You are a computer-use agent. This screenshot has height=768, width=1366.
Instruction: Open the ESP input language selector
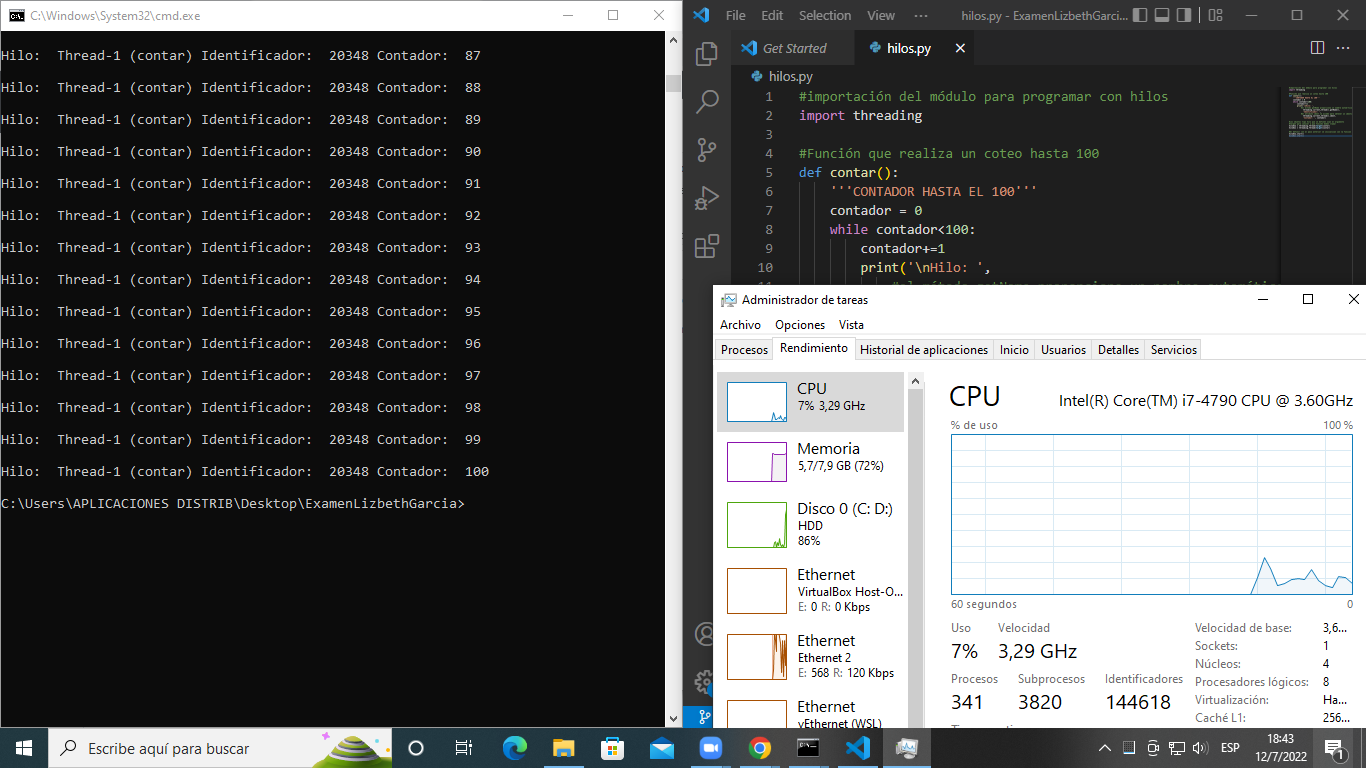pos(1230,748)
